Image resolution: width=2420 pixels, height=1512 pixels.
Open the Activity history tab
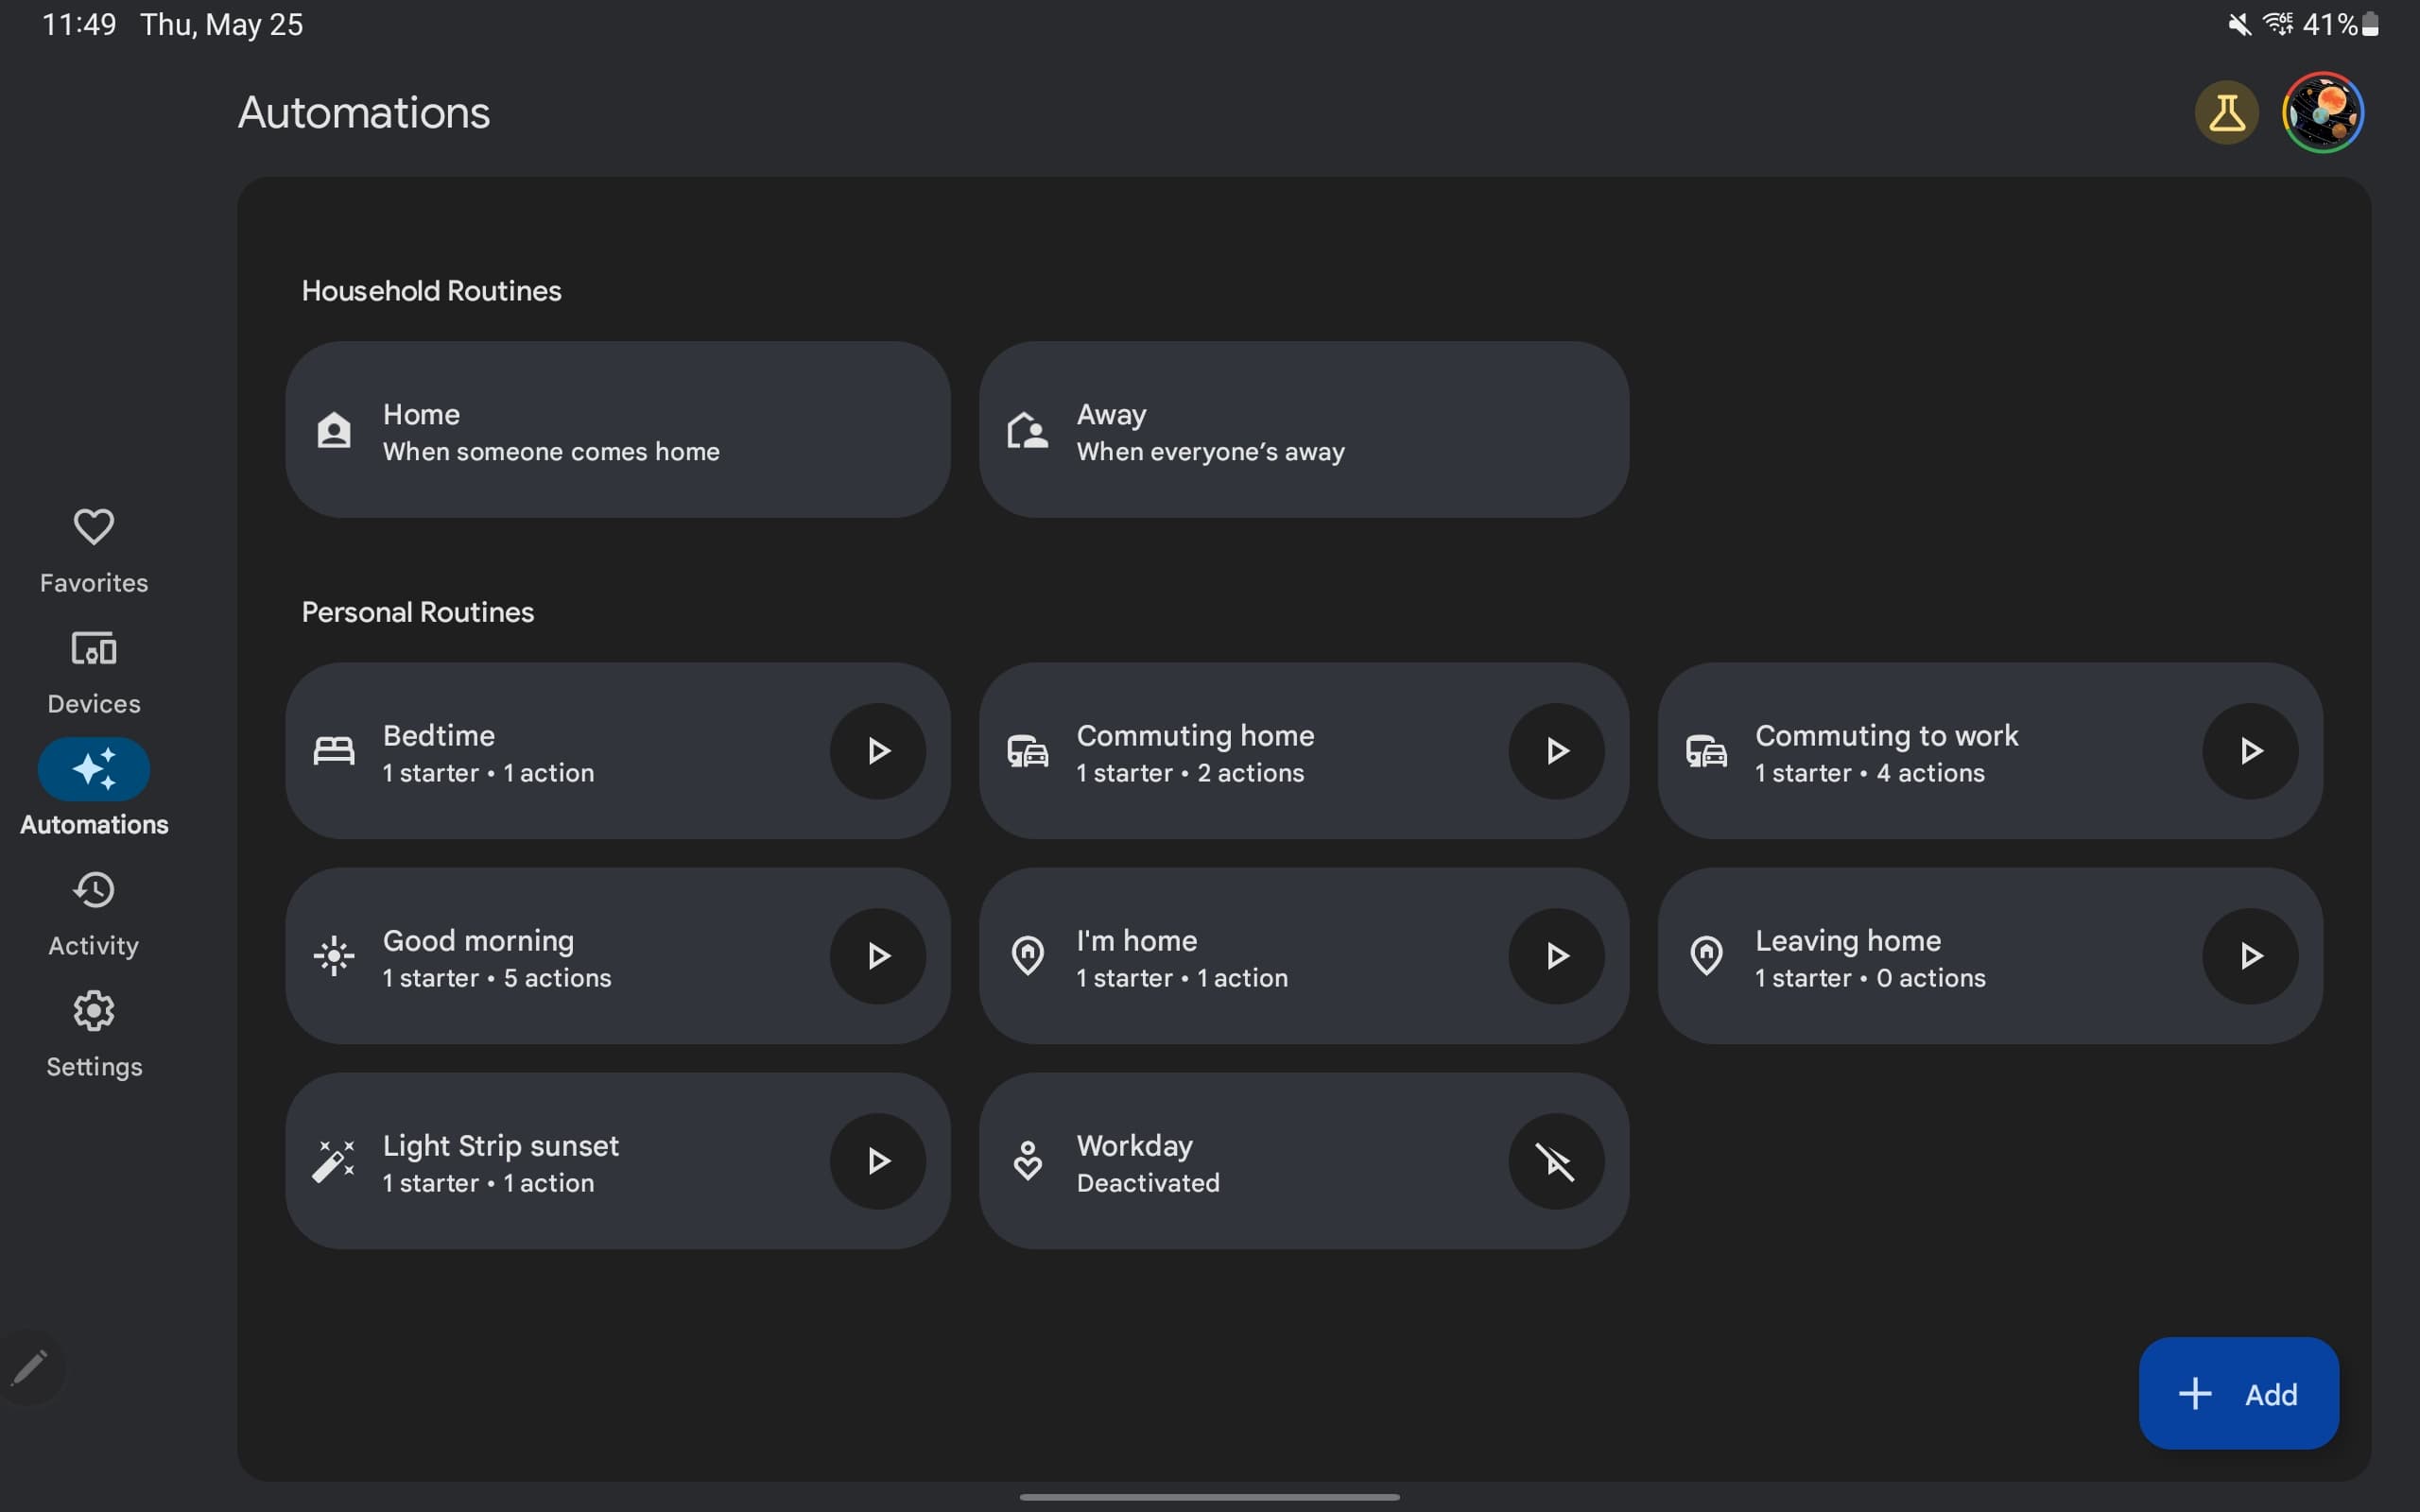(94, 914)
